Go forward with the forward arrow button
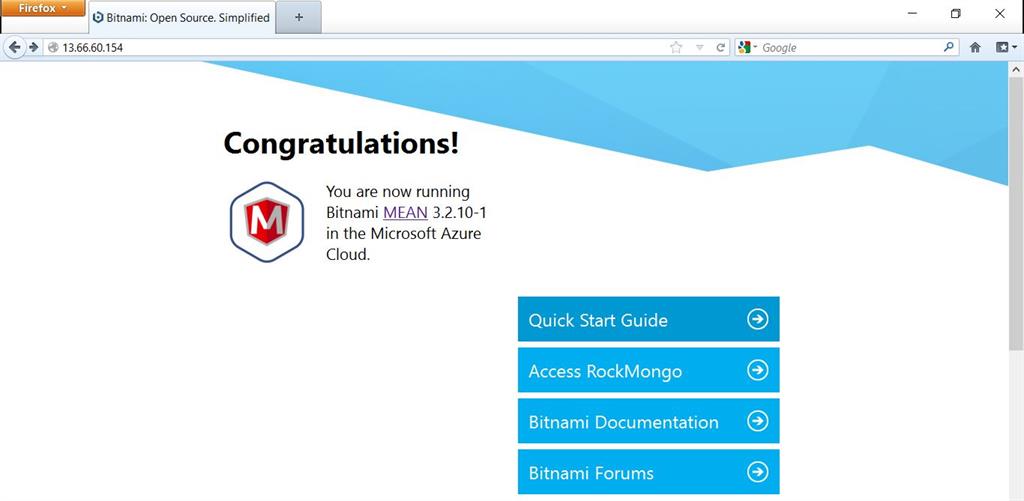This screenshot has height=501, width=1024. click(33, 47)
